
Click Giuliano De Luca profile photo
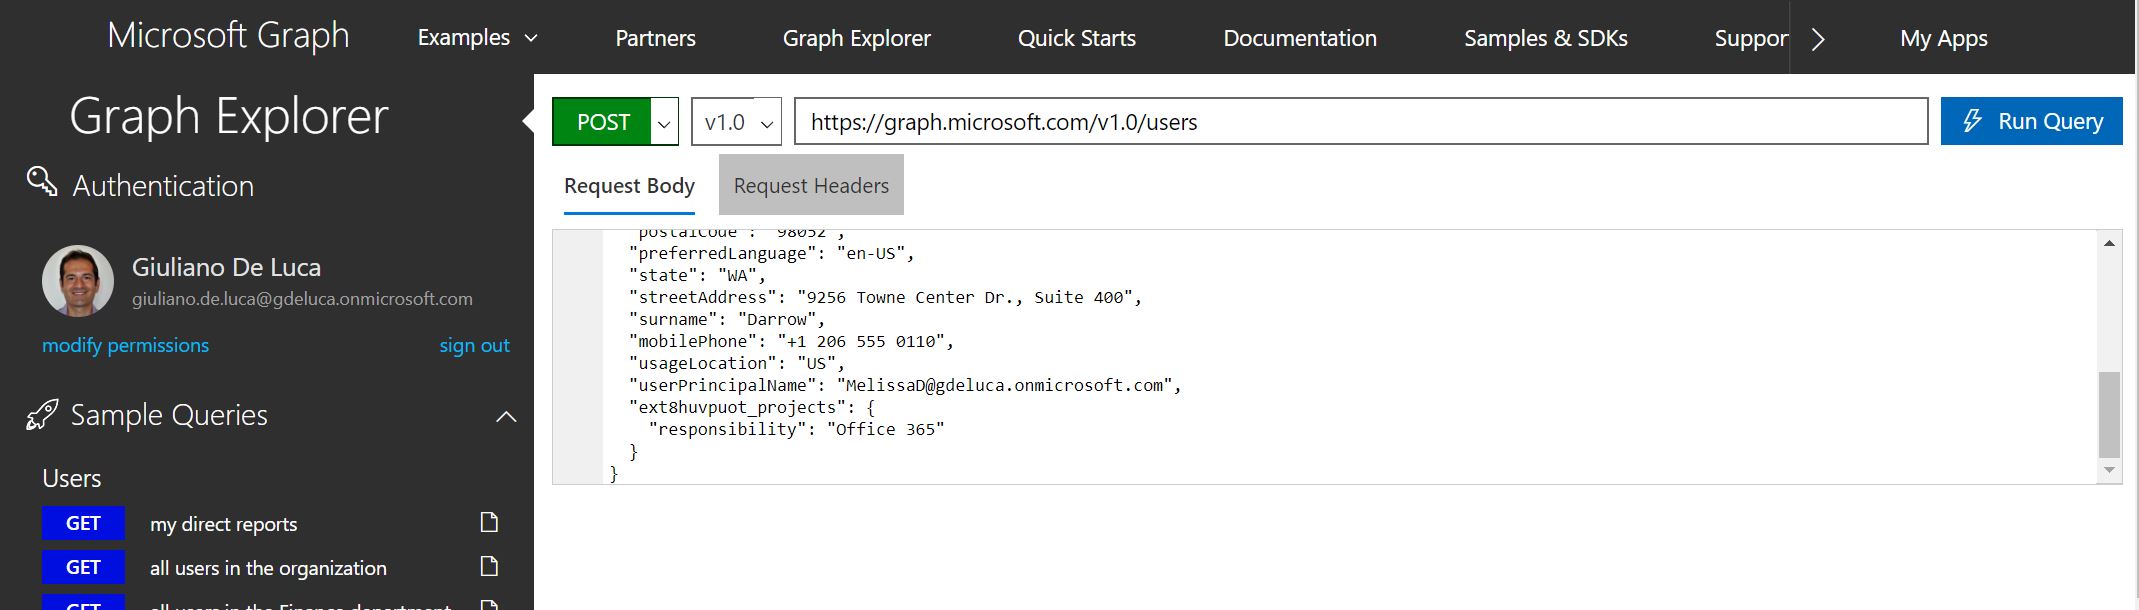78,281
